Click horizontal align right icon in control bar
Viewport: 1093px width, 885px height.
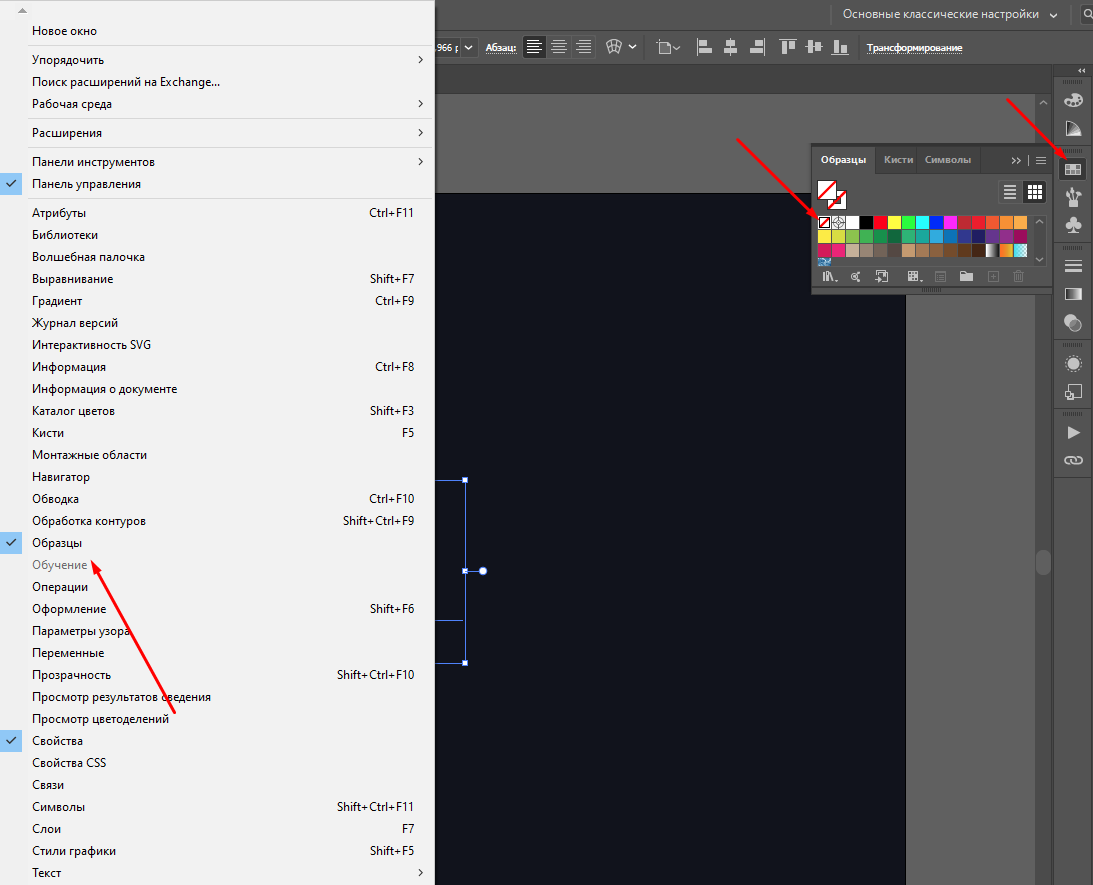757,47
